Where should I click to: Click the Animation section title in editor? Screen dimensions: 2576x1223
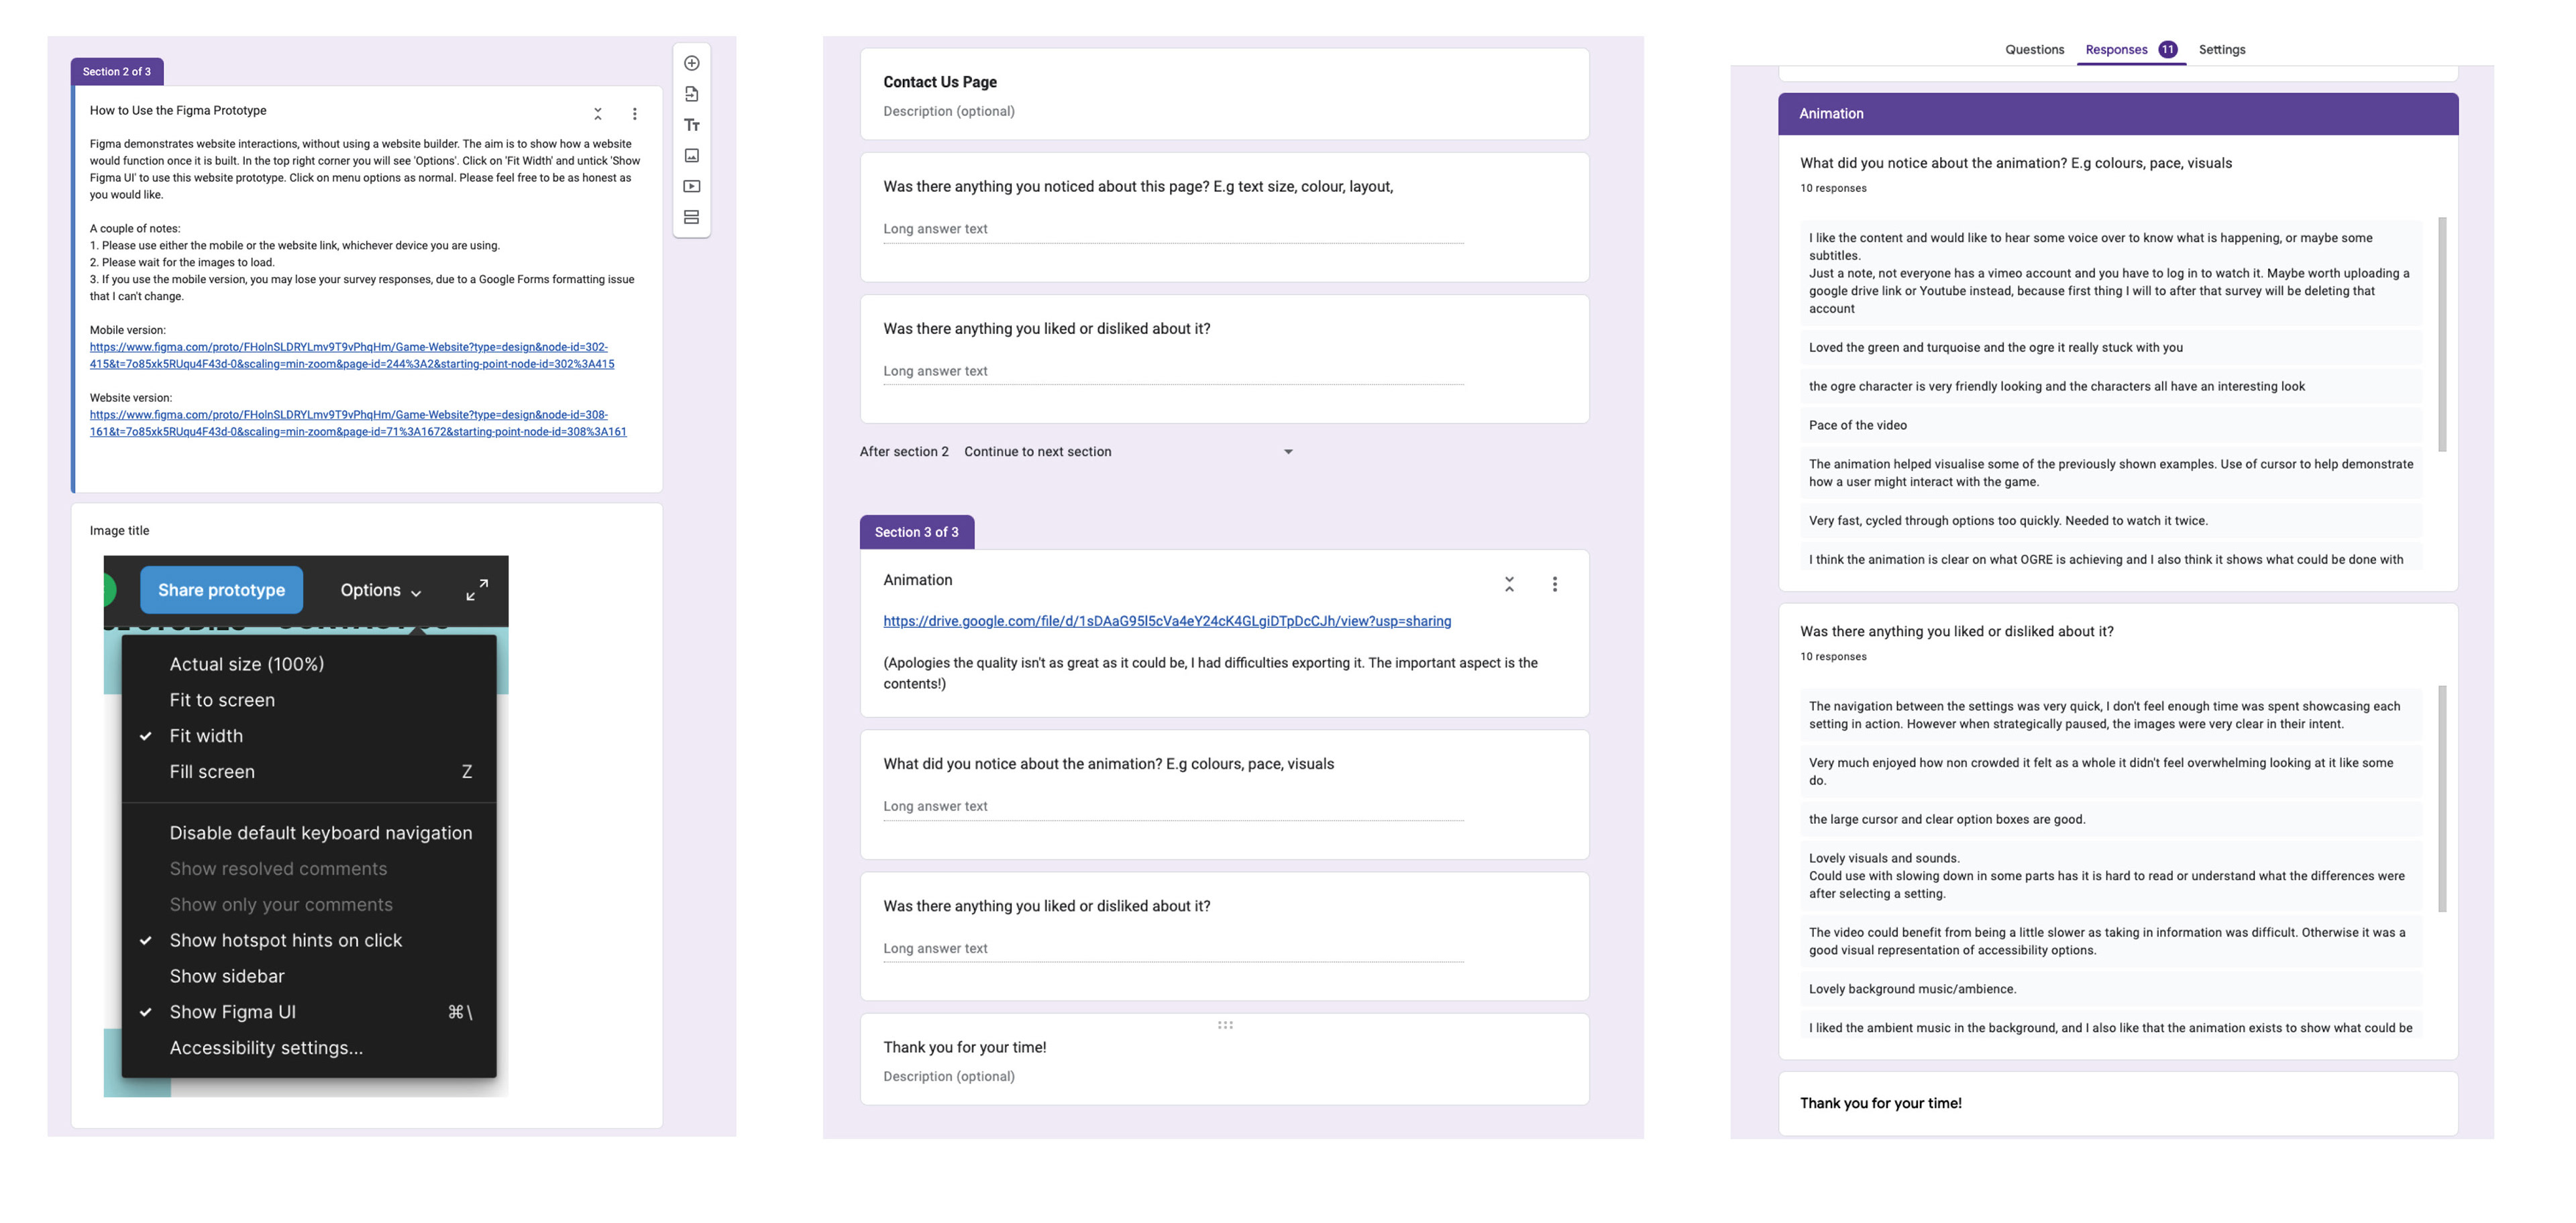point(917,580)
